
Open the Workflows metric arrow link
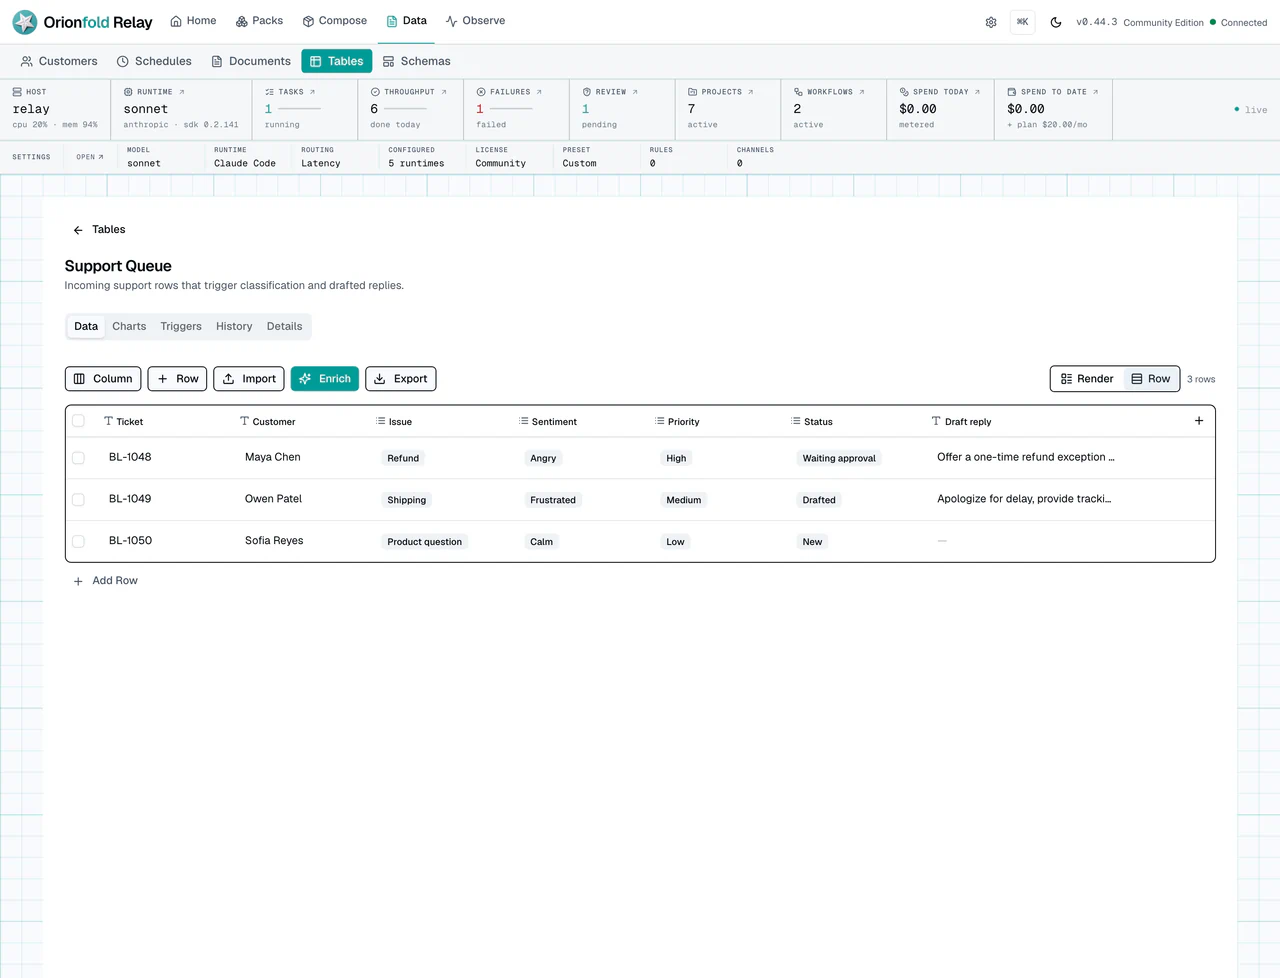tap(862, 92)
